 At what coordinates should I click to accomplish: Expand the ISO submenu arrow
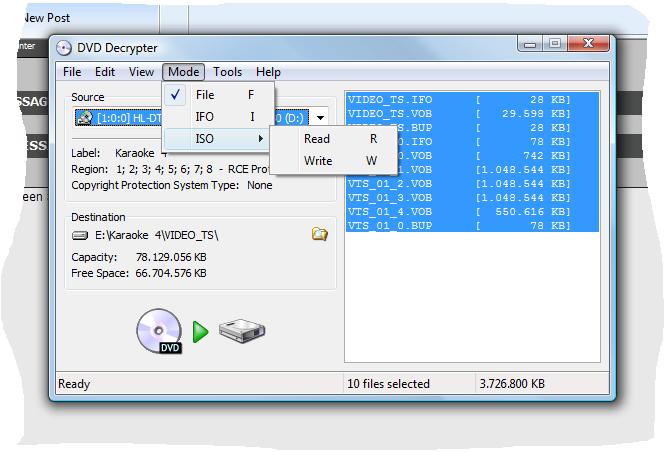261,138
